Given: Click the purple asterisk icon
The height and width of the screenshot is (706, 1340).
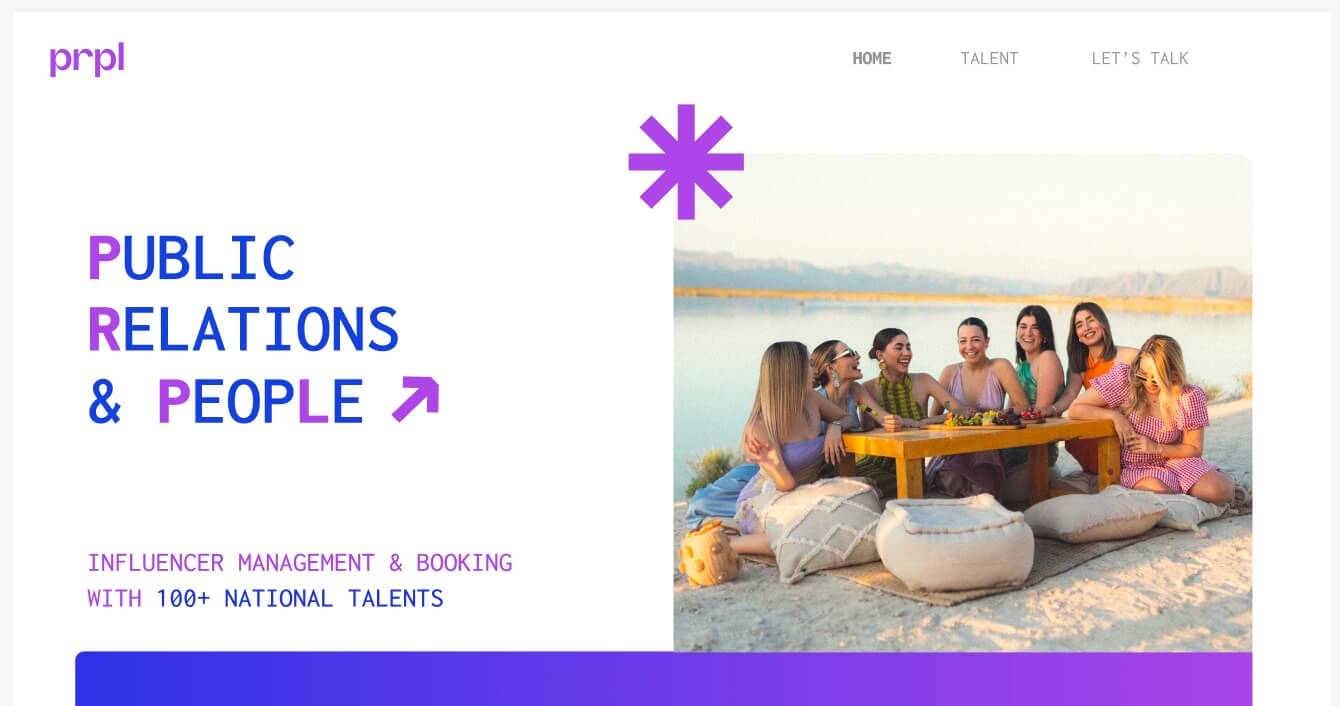Looking at the screenshot, I should [686, 161].
